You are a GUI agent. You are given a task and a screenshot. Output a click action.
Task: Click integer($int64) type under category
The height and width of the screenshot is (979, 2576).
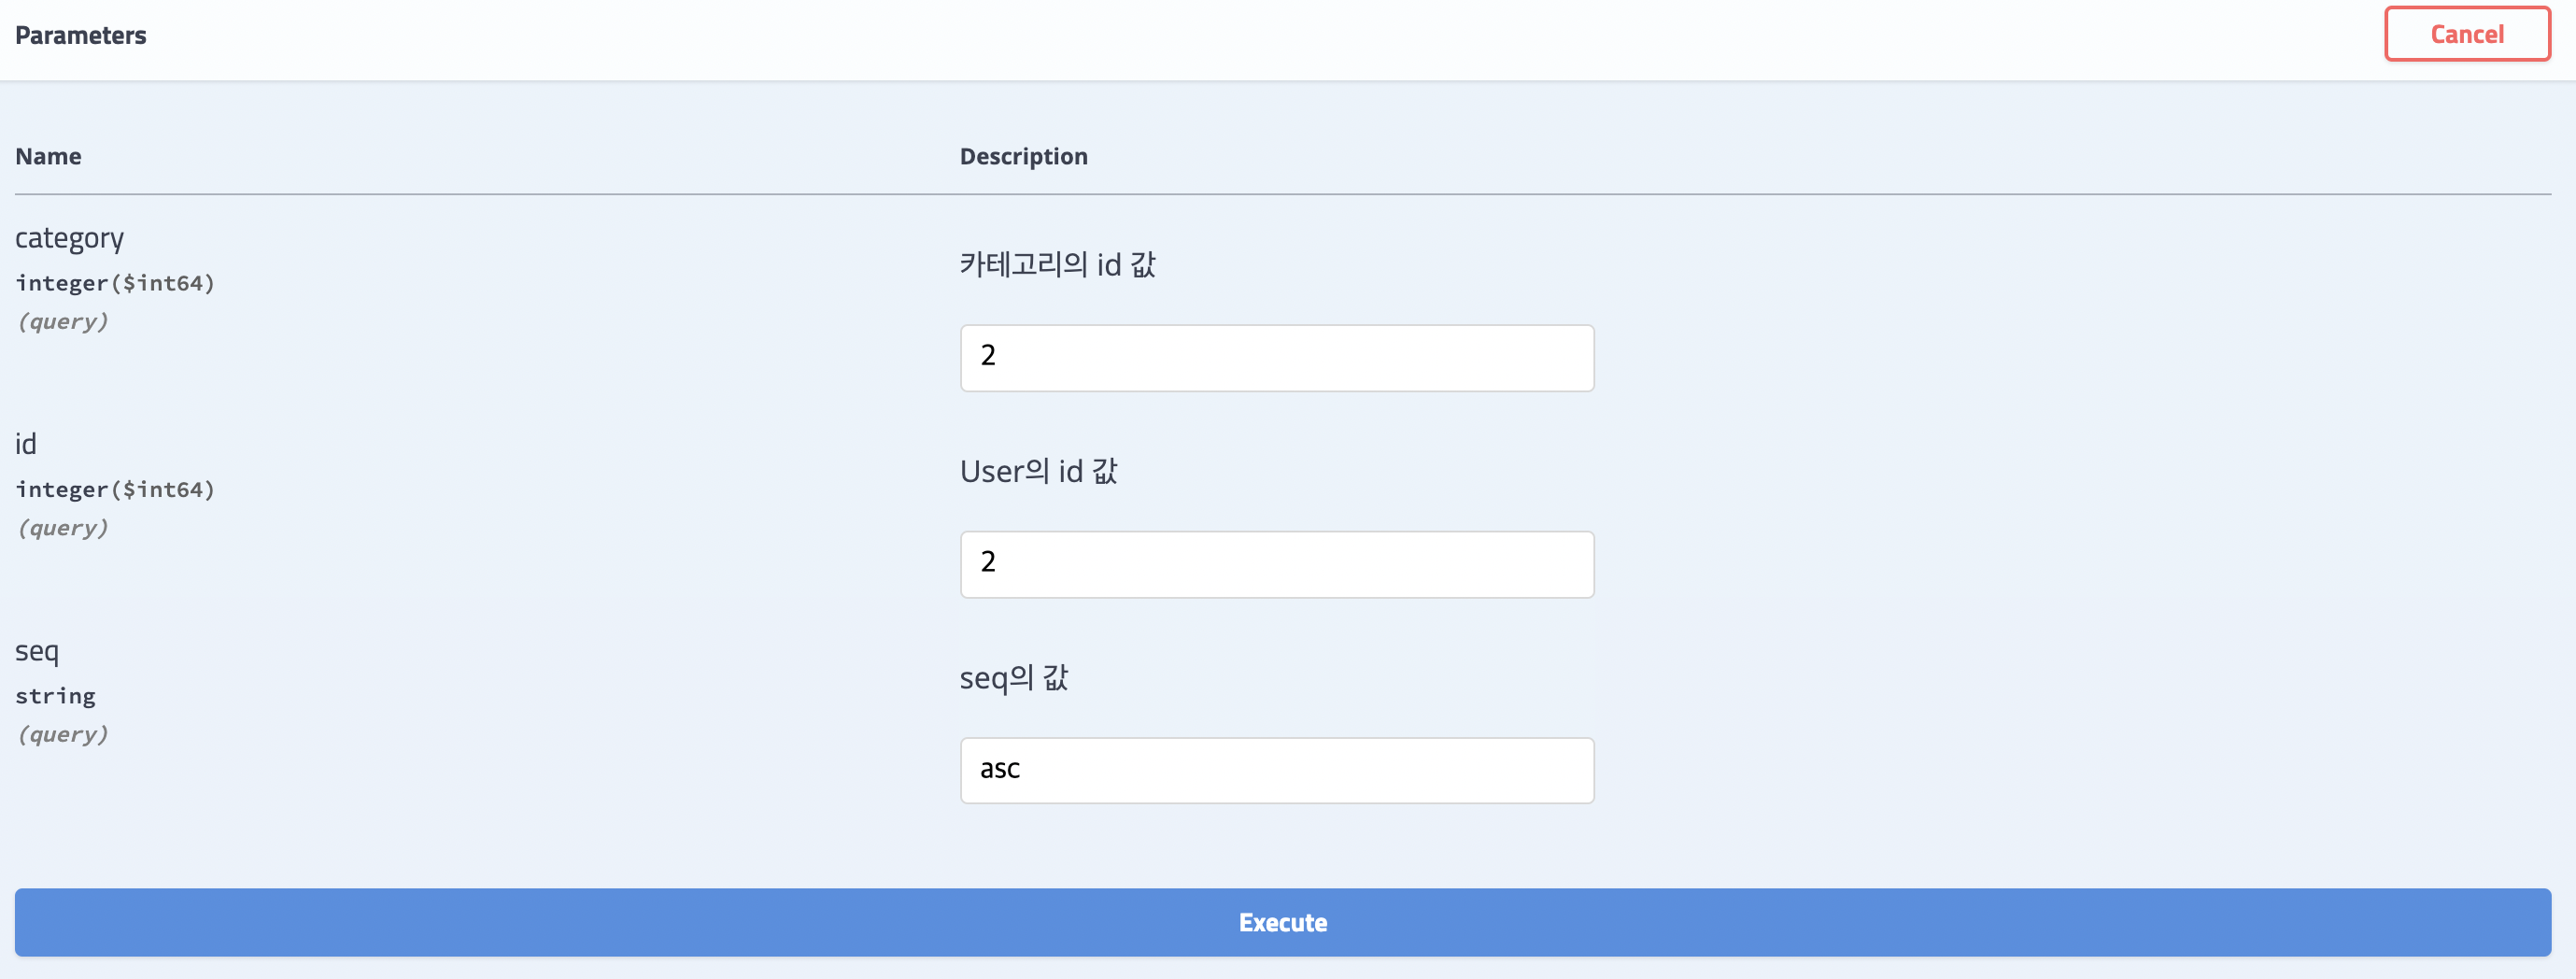(115, 283)
